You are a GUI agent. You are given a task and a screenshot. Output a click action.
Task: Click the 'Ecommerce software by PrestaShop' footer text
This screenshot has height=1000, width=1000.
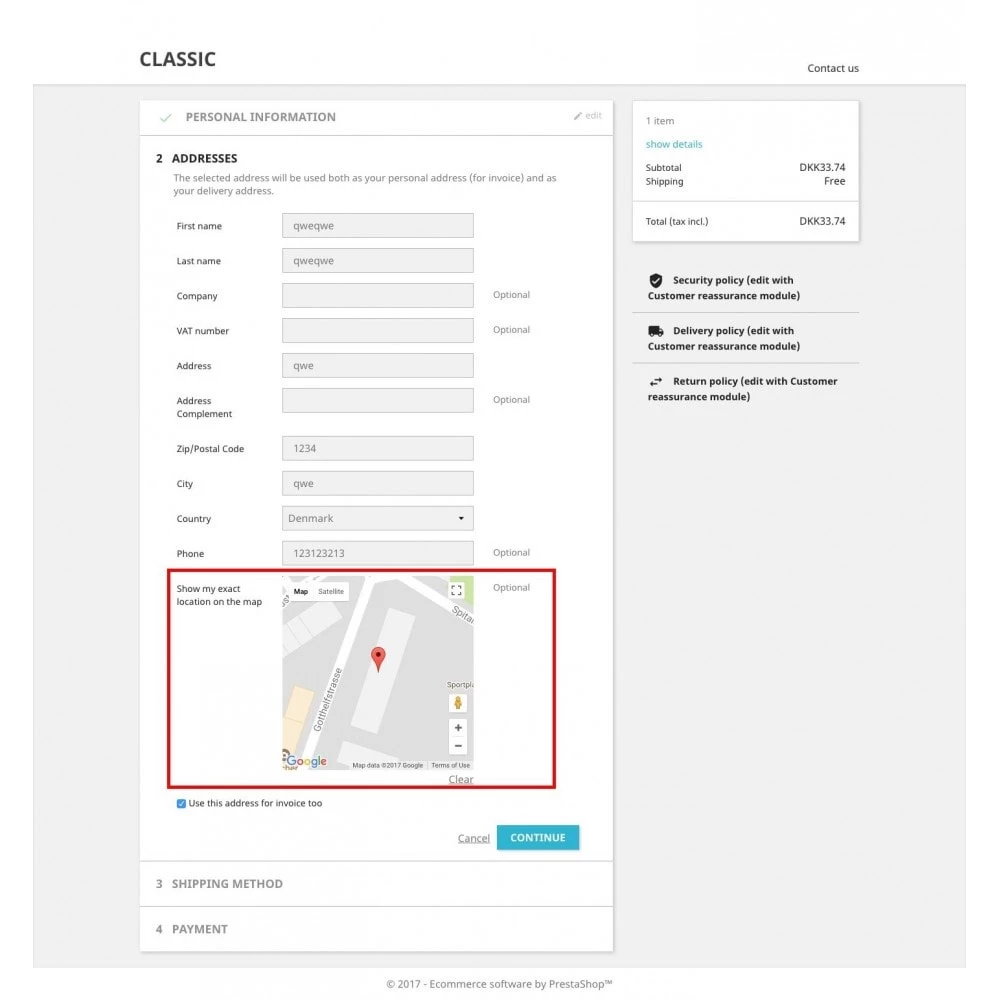520,984
